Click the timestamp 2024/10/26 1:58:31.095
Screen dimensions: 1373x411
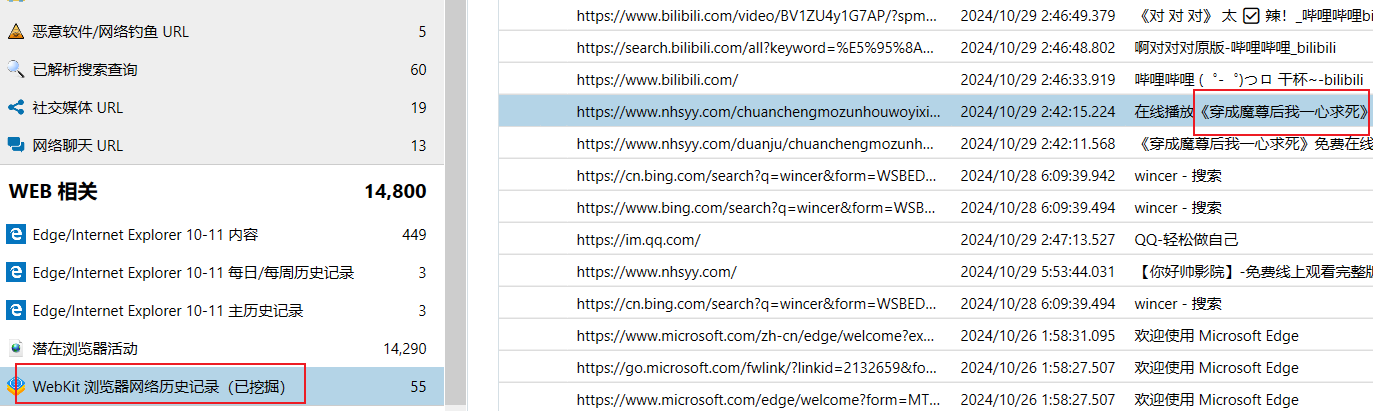(x=1037, y=335)
